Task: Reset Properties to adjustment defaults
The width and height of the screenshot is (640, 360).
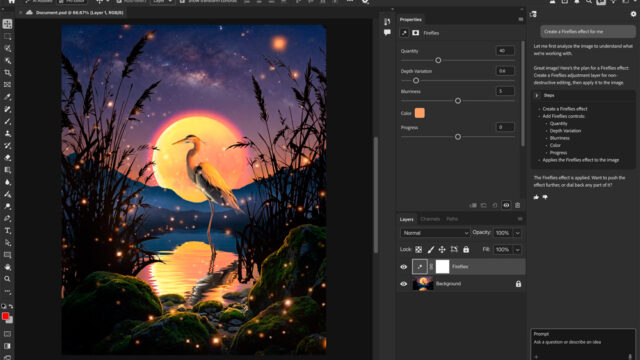Action: (495, 205)
